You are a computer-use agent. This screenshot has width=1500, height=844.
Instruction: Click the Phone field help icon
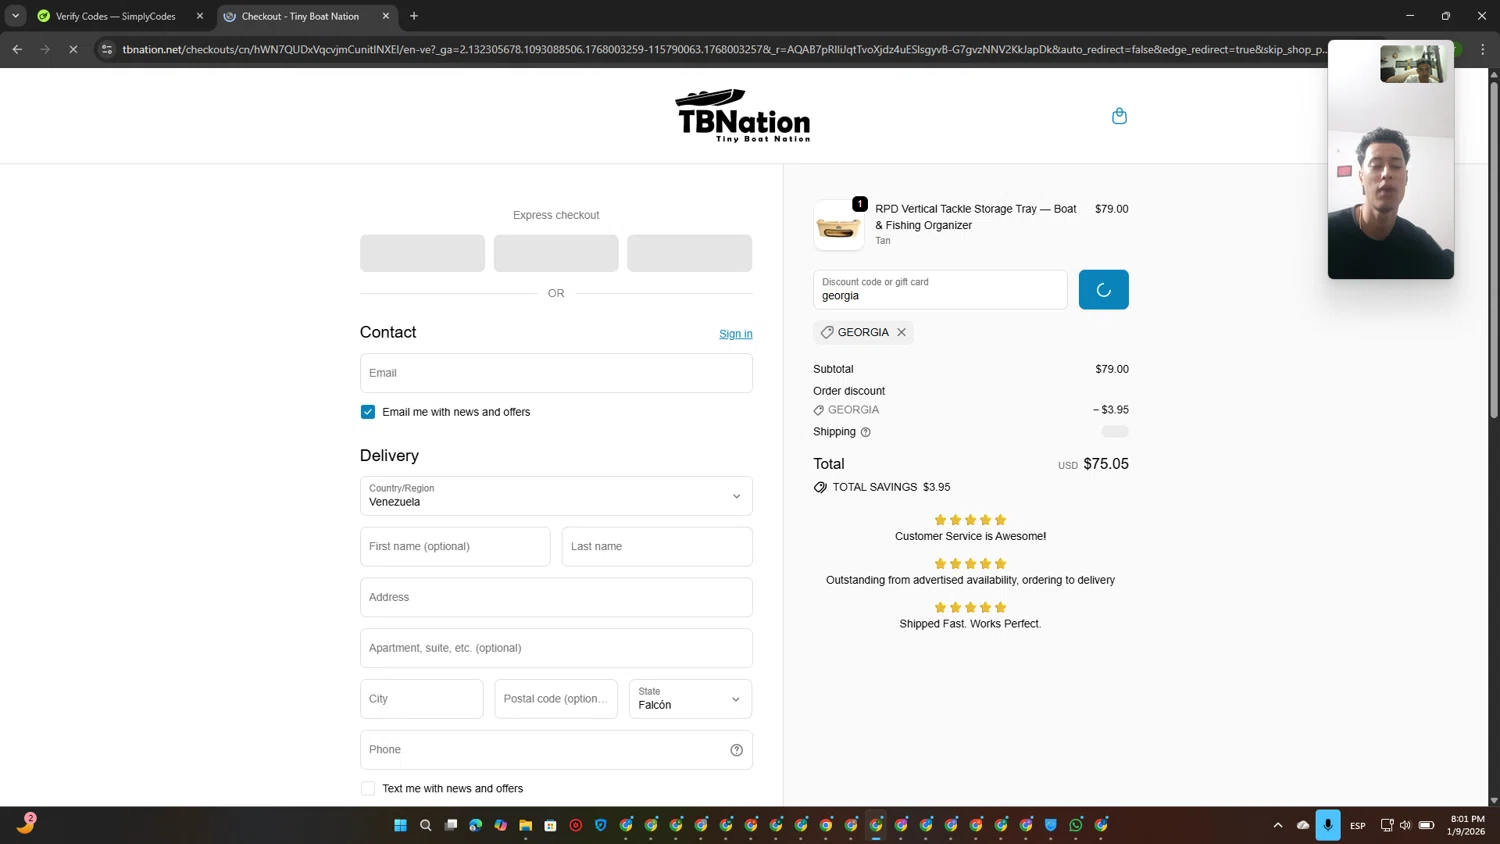[736, 750]
